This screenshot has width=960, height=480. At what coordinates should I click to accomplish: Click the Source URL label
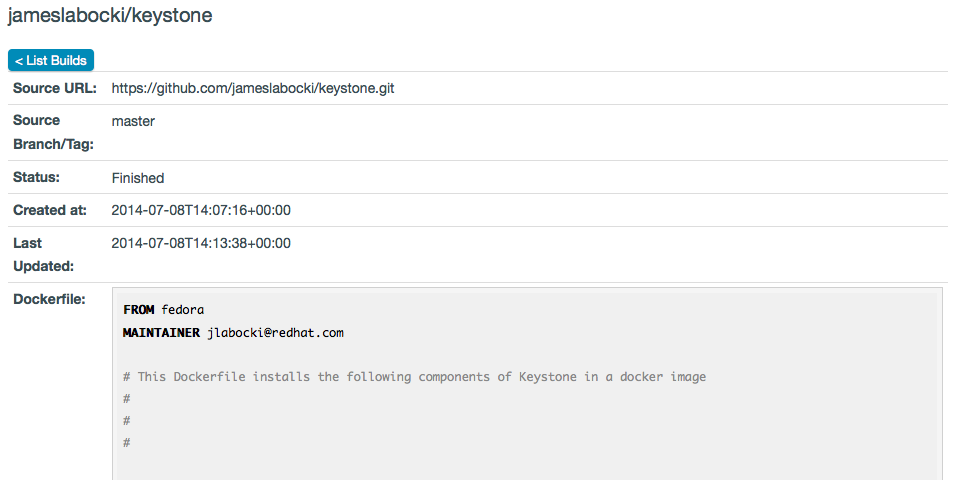pos(55,88)
